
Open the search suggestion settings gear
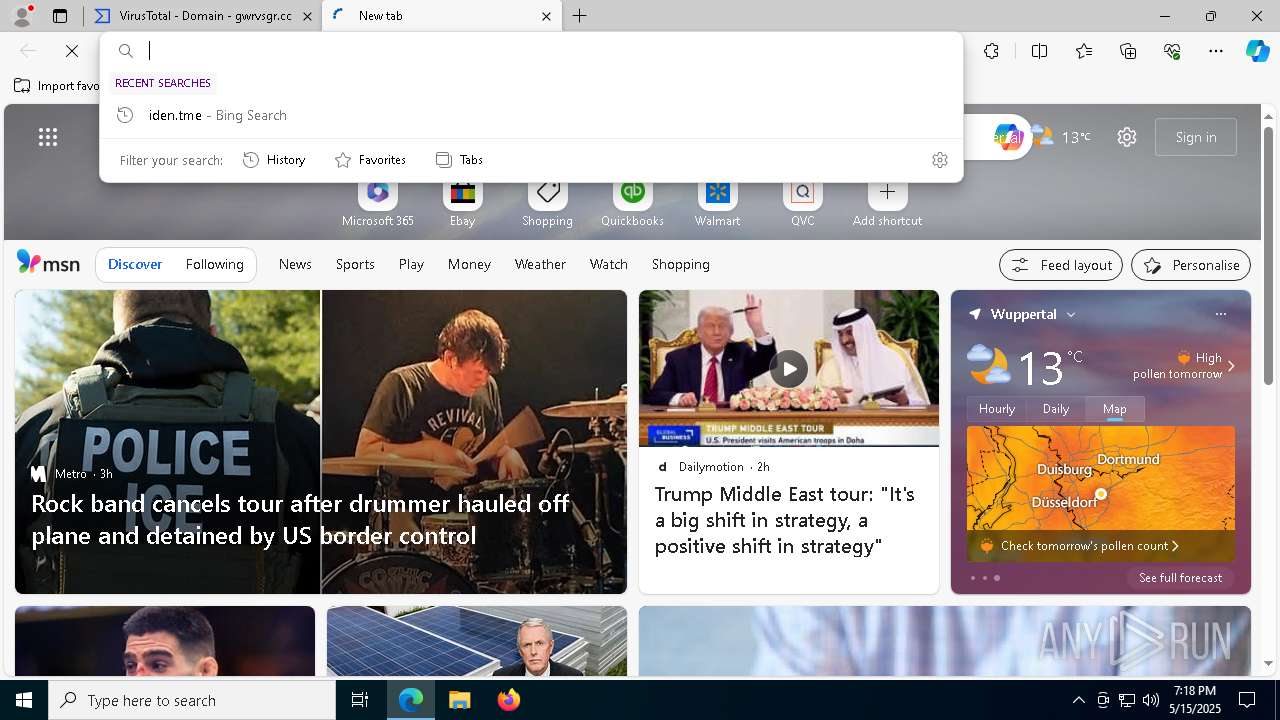tap(940, 160)
